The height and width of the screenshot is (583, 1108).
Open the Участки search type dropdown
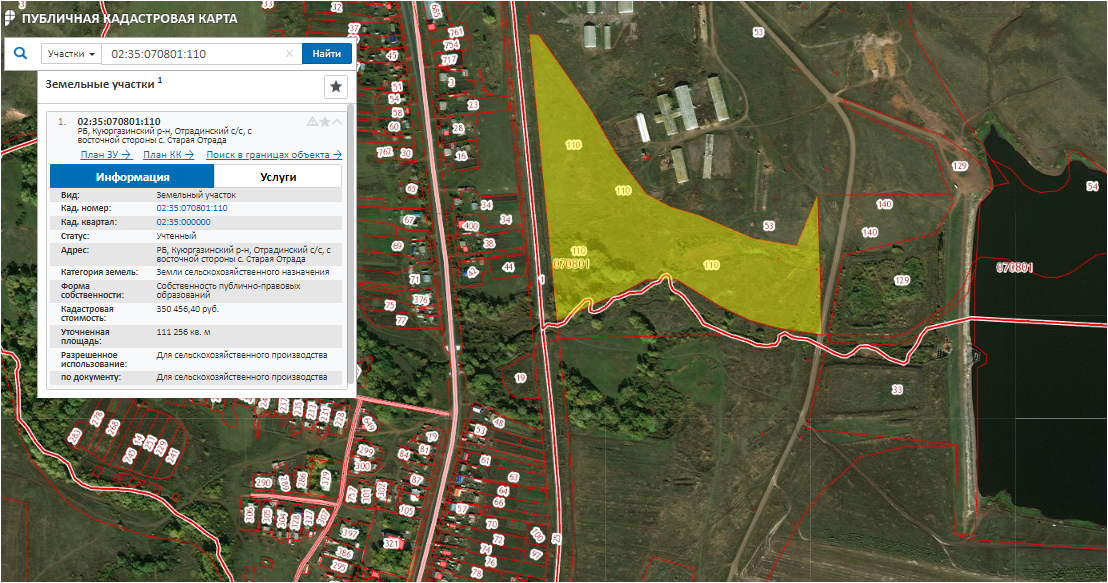(x=71, y=54)
